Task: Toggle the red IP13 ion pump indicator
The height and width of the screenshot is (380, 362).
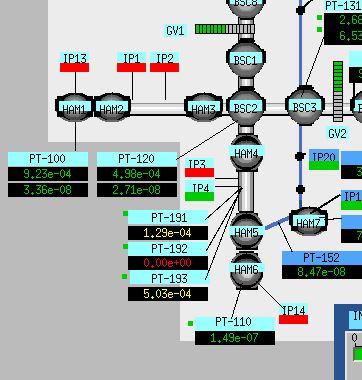Action: pyautogui.click(x=74, y=68)
